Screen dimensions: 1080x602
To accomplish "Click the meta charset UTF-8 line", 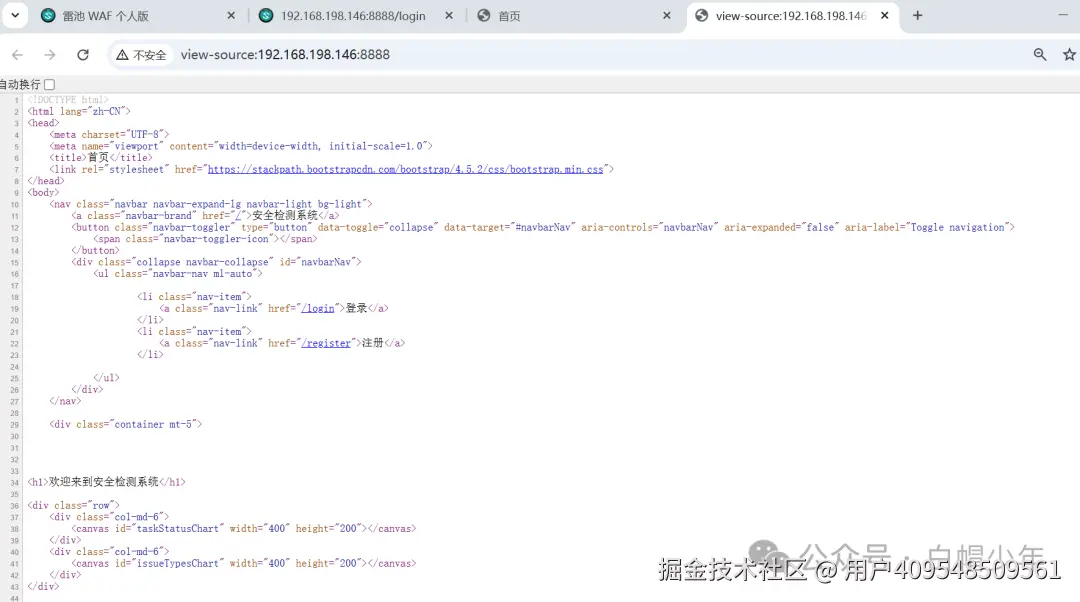I will (109, 135).
